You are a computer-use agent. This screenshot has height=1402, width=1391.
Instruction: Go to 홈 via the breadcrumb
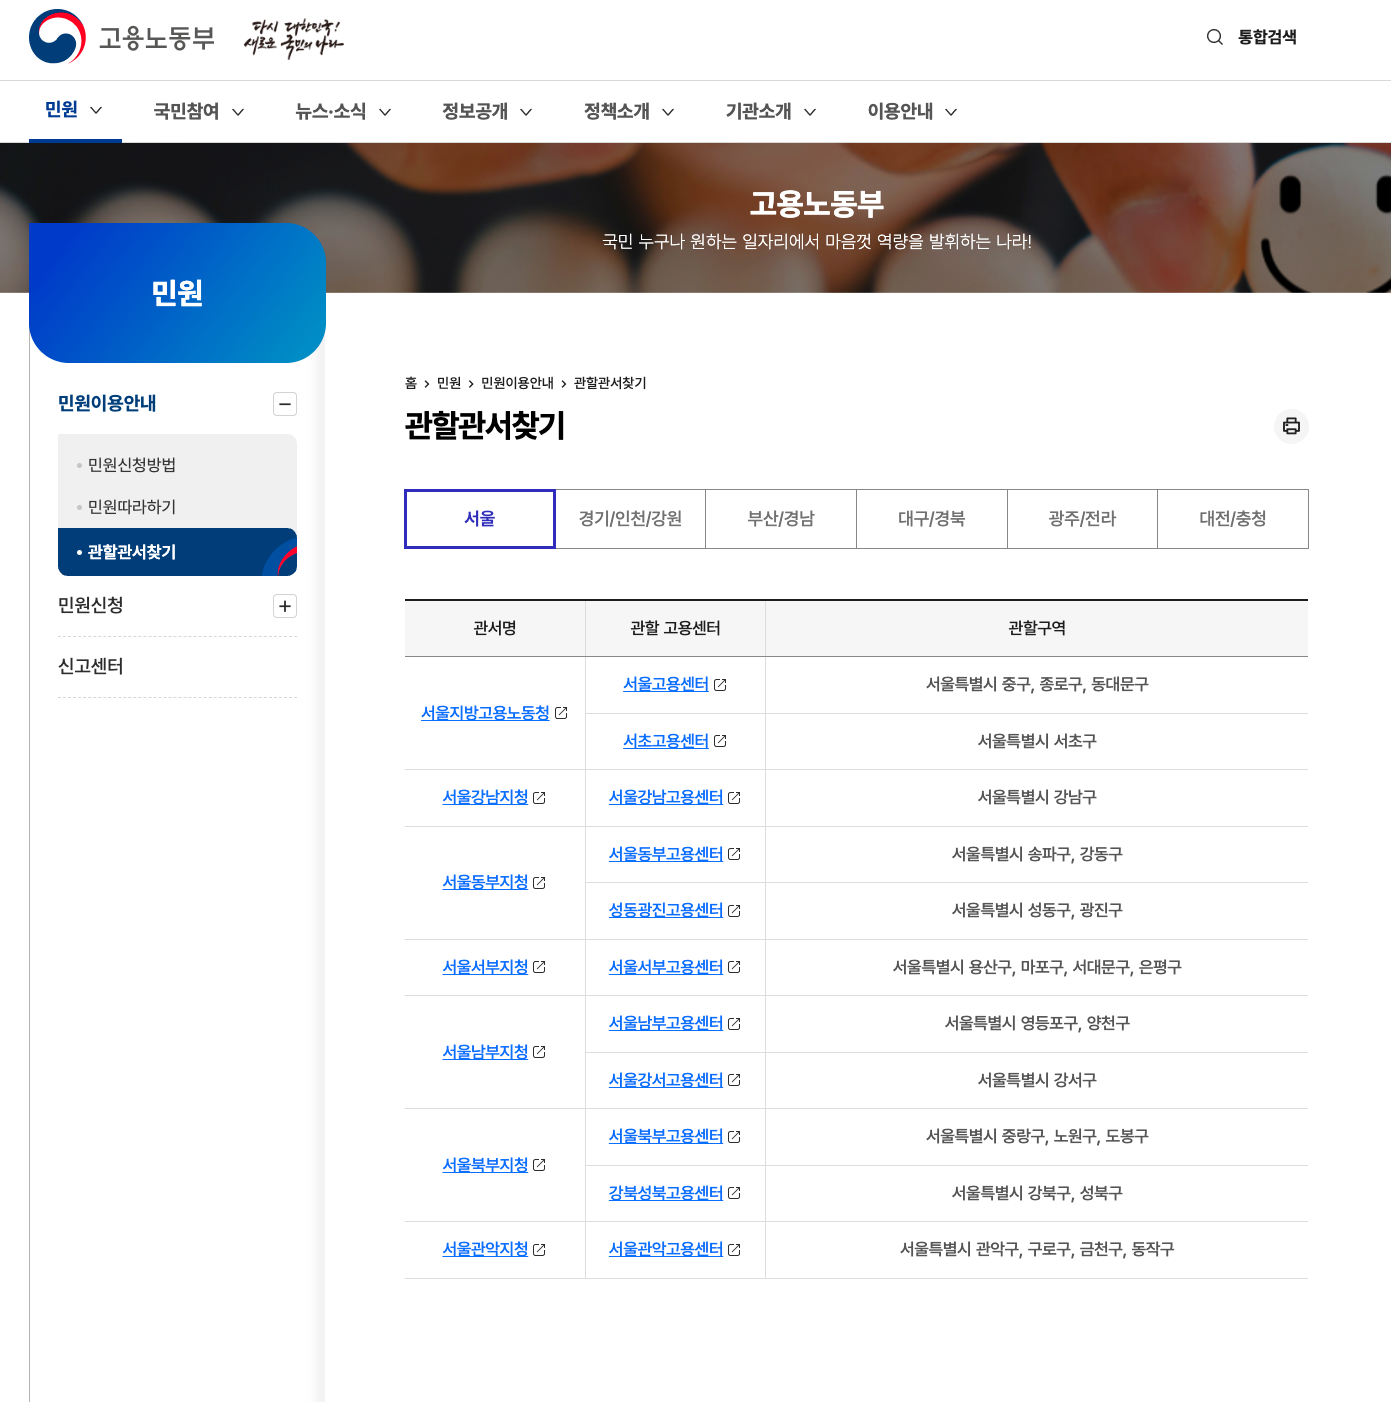point(411,383)
